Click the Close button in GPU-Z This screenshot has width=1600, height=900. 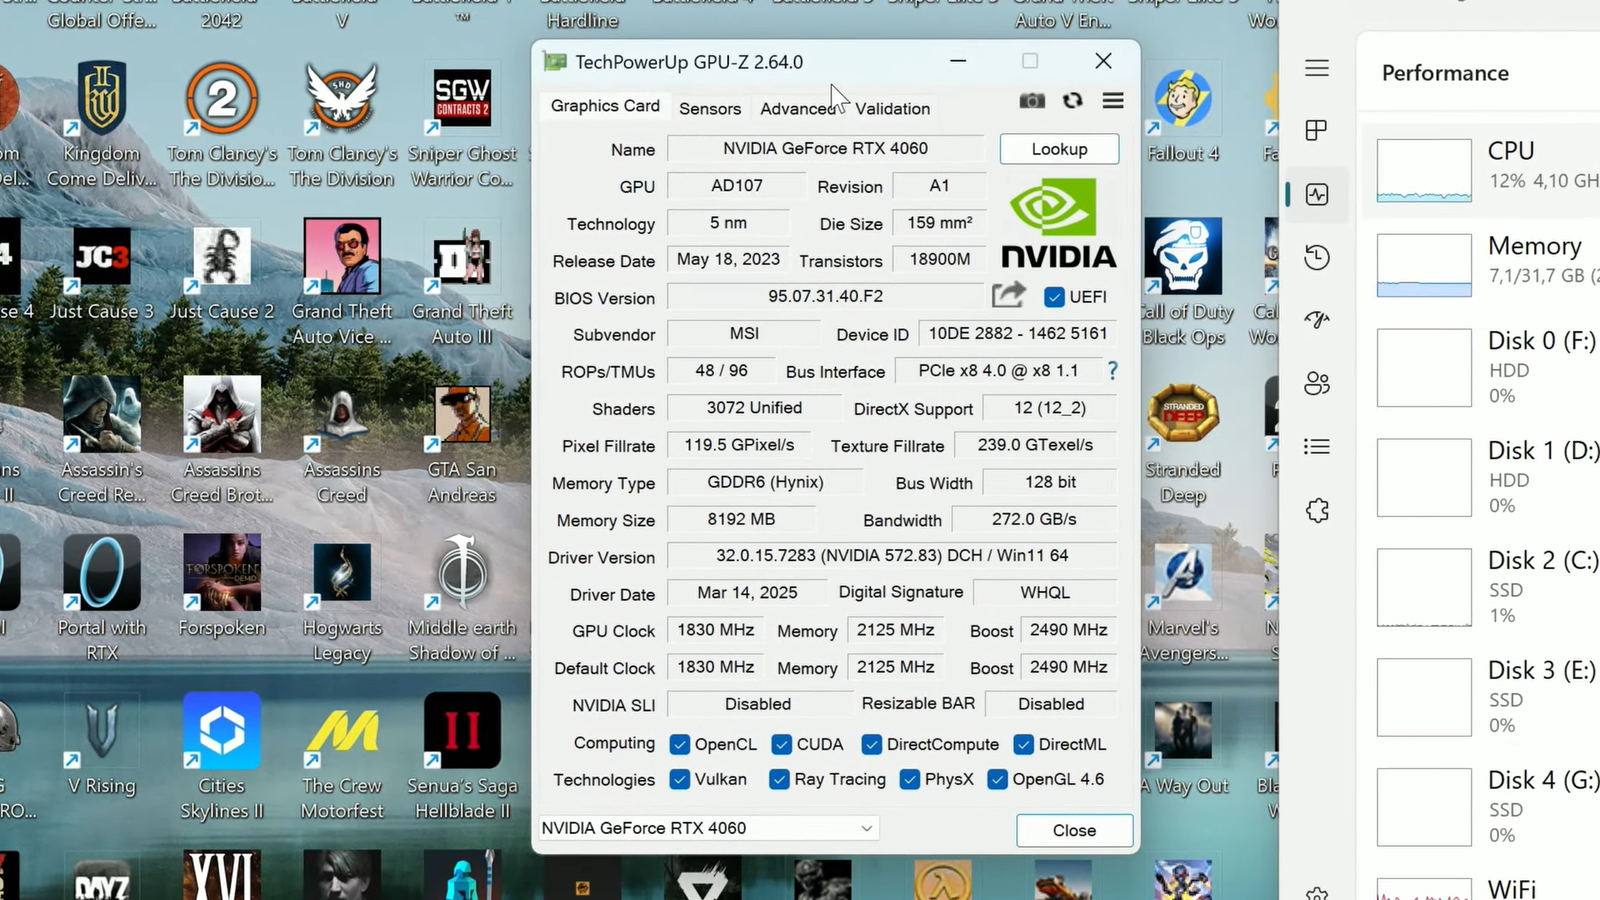pyautogui.click(x=1074, y=830)
